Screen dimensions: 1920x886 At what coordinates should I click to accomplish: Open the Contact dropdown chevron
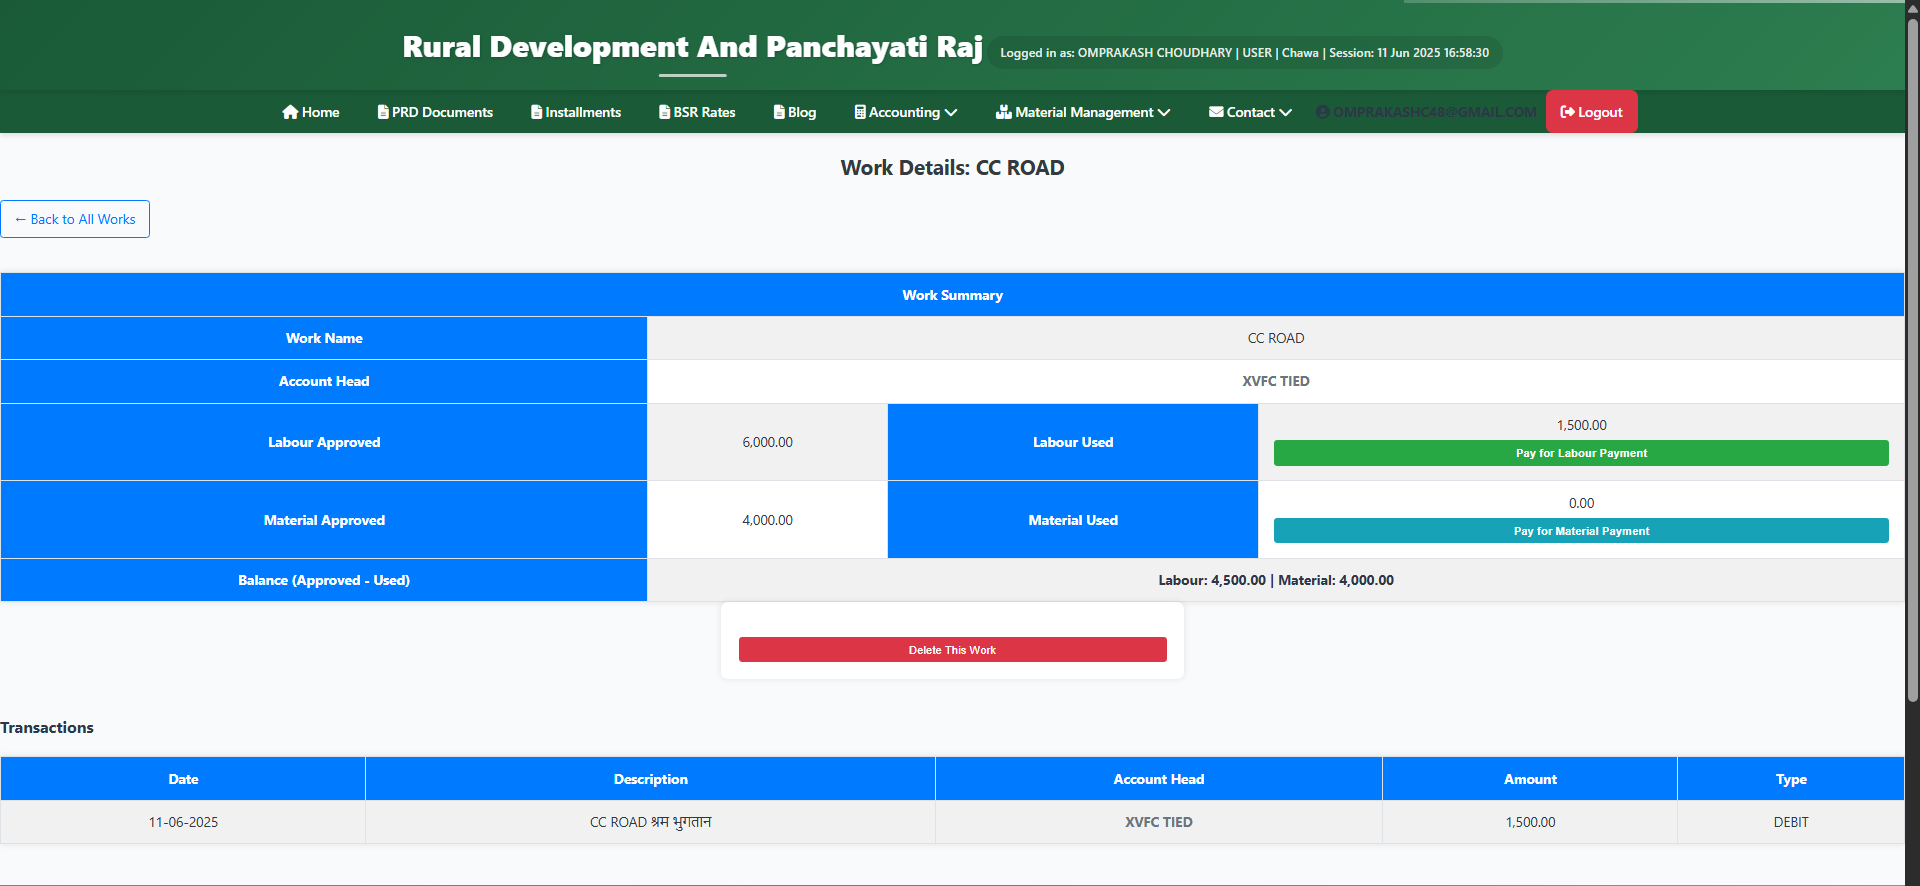coord(1286,113)
